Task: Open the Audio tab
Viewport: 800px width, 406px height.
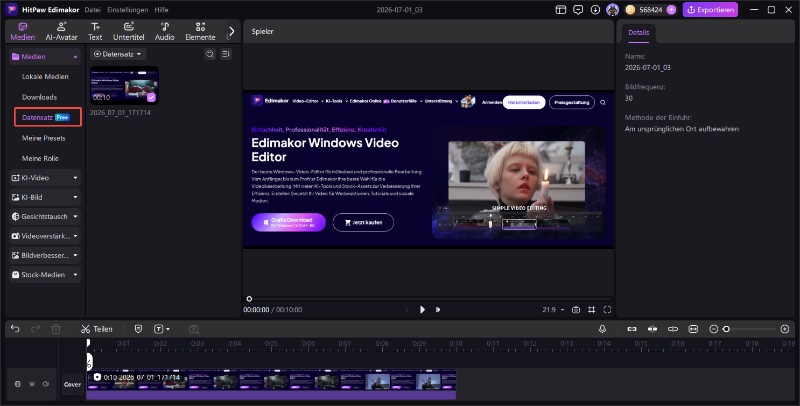Action: [164, 32]
